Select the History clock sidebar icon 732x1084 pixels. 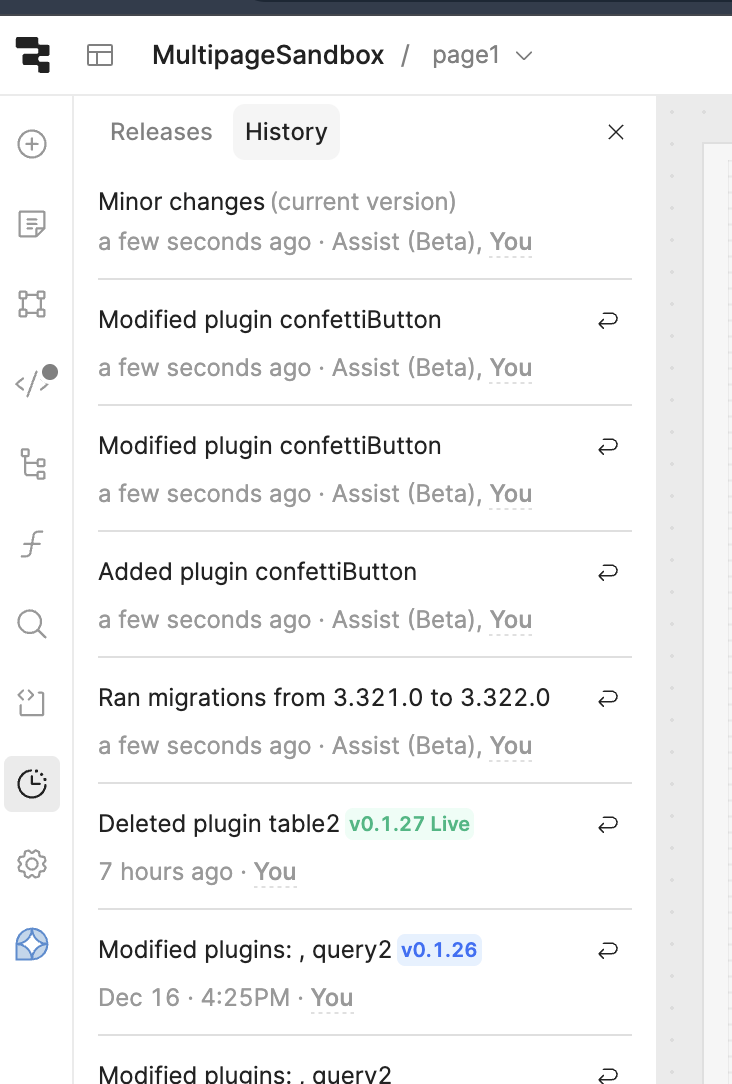pyautogui.click(x=32, y=784)
